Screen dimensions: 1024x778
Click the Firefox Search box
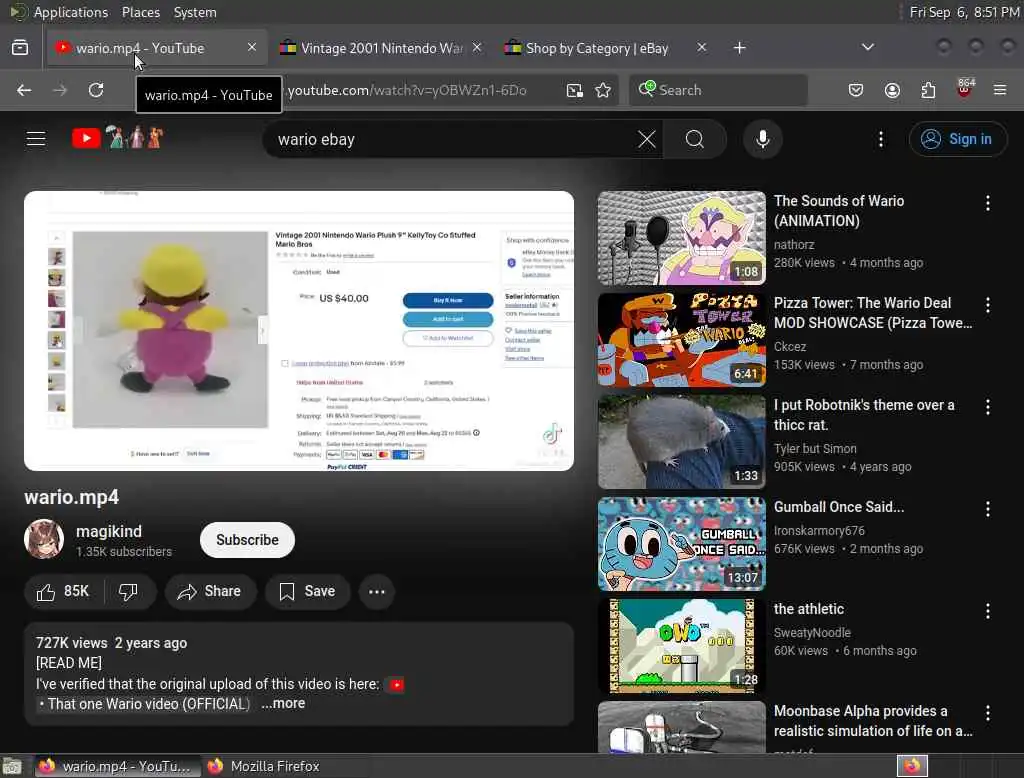(718, 90)
